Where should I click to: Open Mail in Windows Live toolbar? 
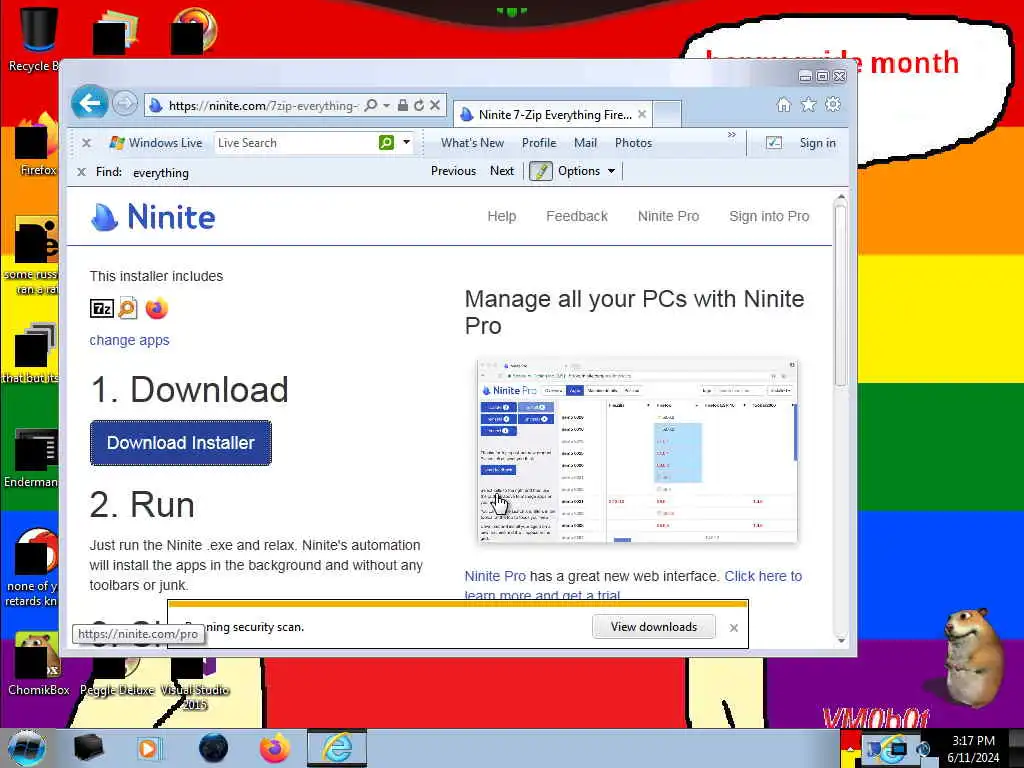585,143
